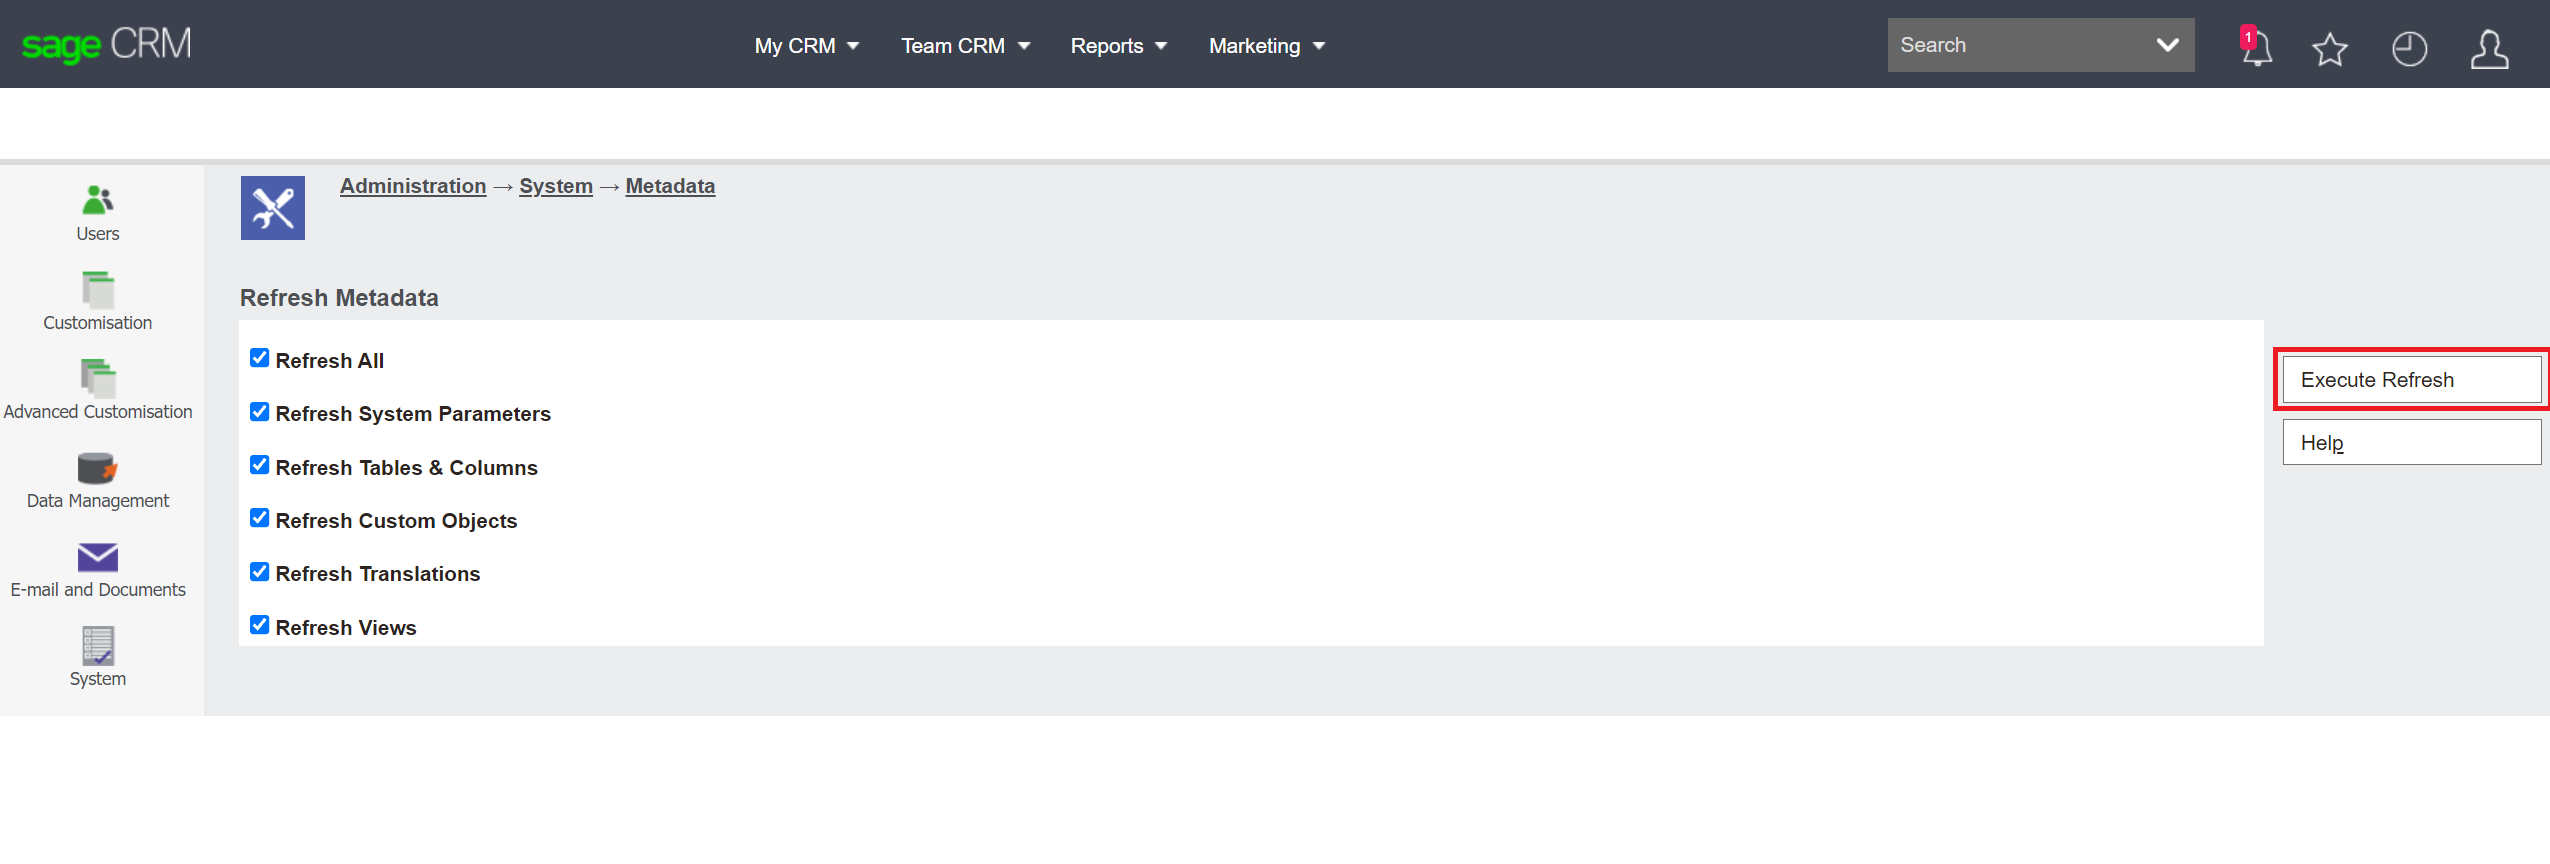Toggle Refresh Custom Objects checkbox

pos(260,518)
